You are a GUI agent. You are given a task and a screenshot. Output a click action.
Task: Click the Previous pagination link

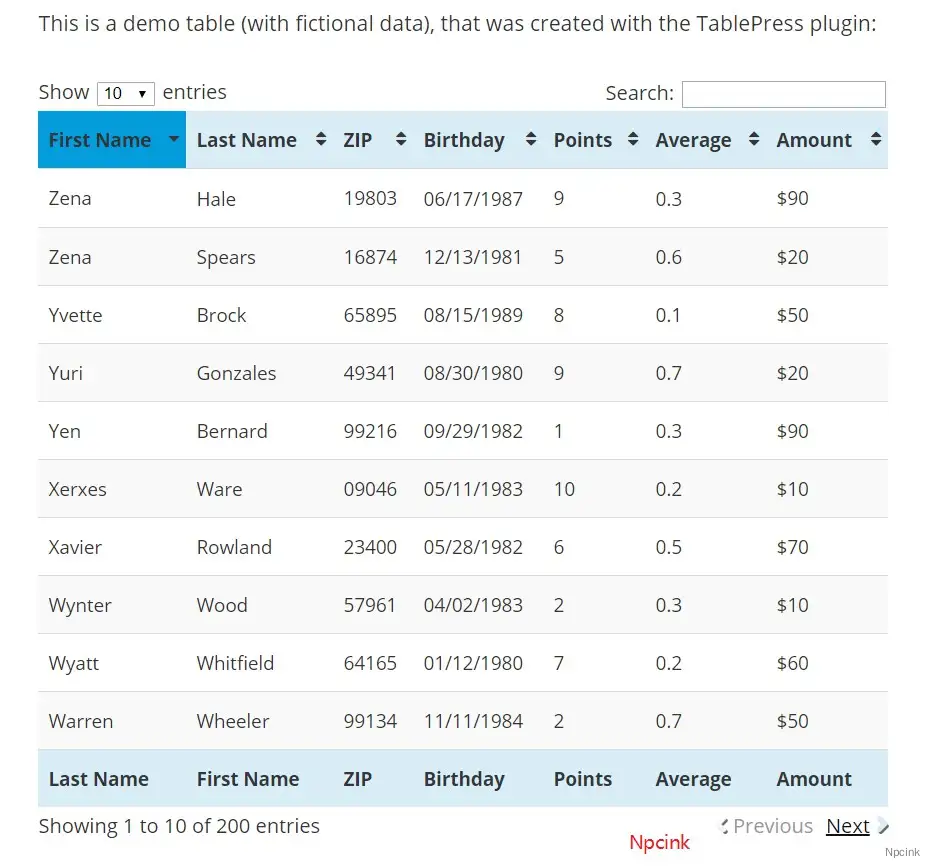point(772,826)
